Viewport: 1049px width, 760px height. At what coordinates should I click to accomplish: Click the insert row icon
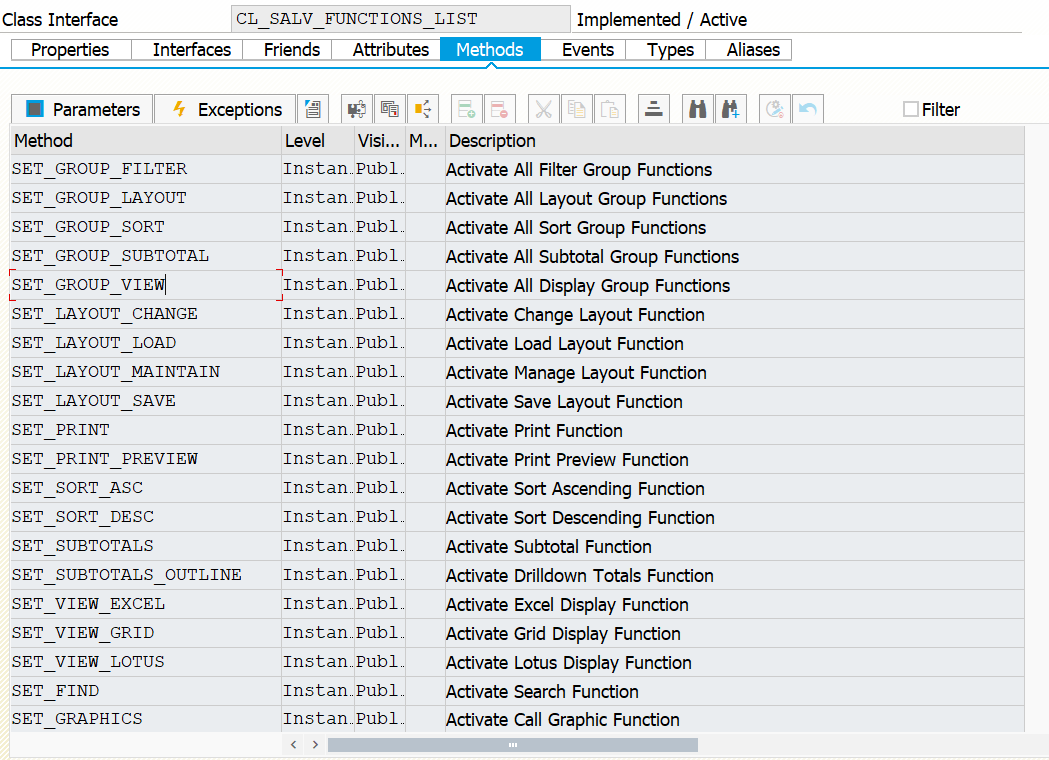pos(466,109)
